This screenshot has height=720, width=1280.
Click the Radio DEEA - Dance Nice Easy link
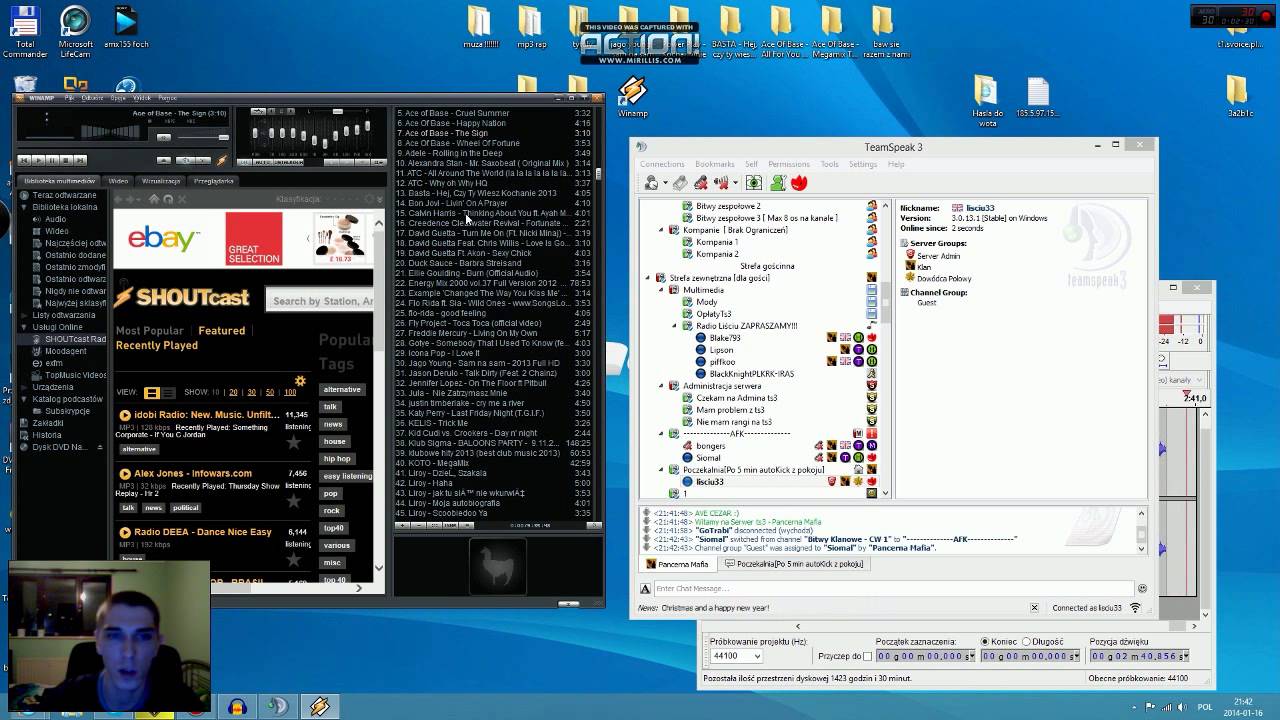click(x=203, y=532)
